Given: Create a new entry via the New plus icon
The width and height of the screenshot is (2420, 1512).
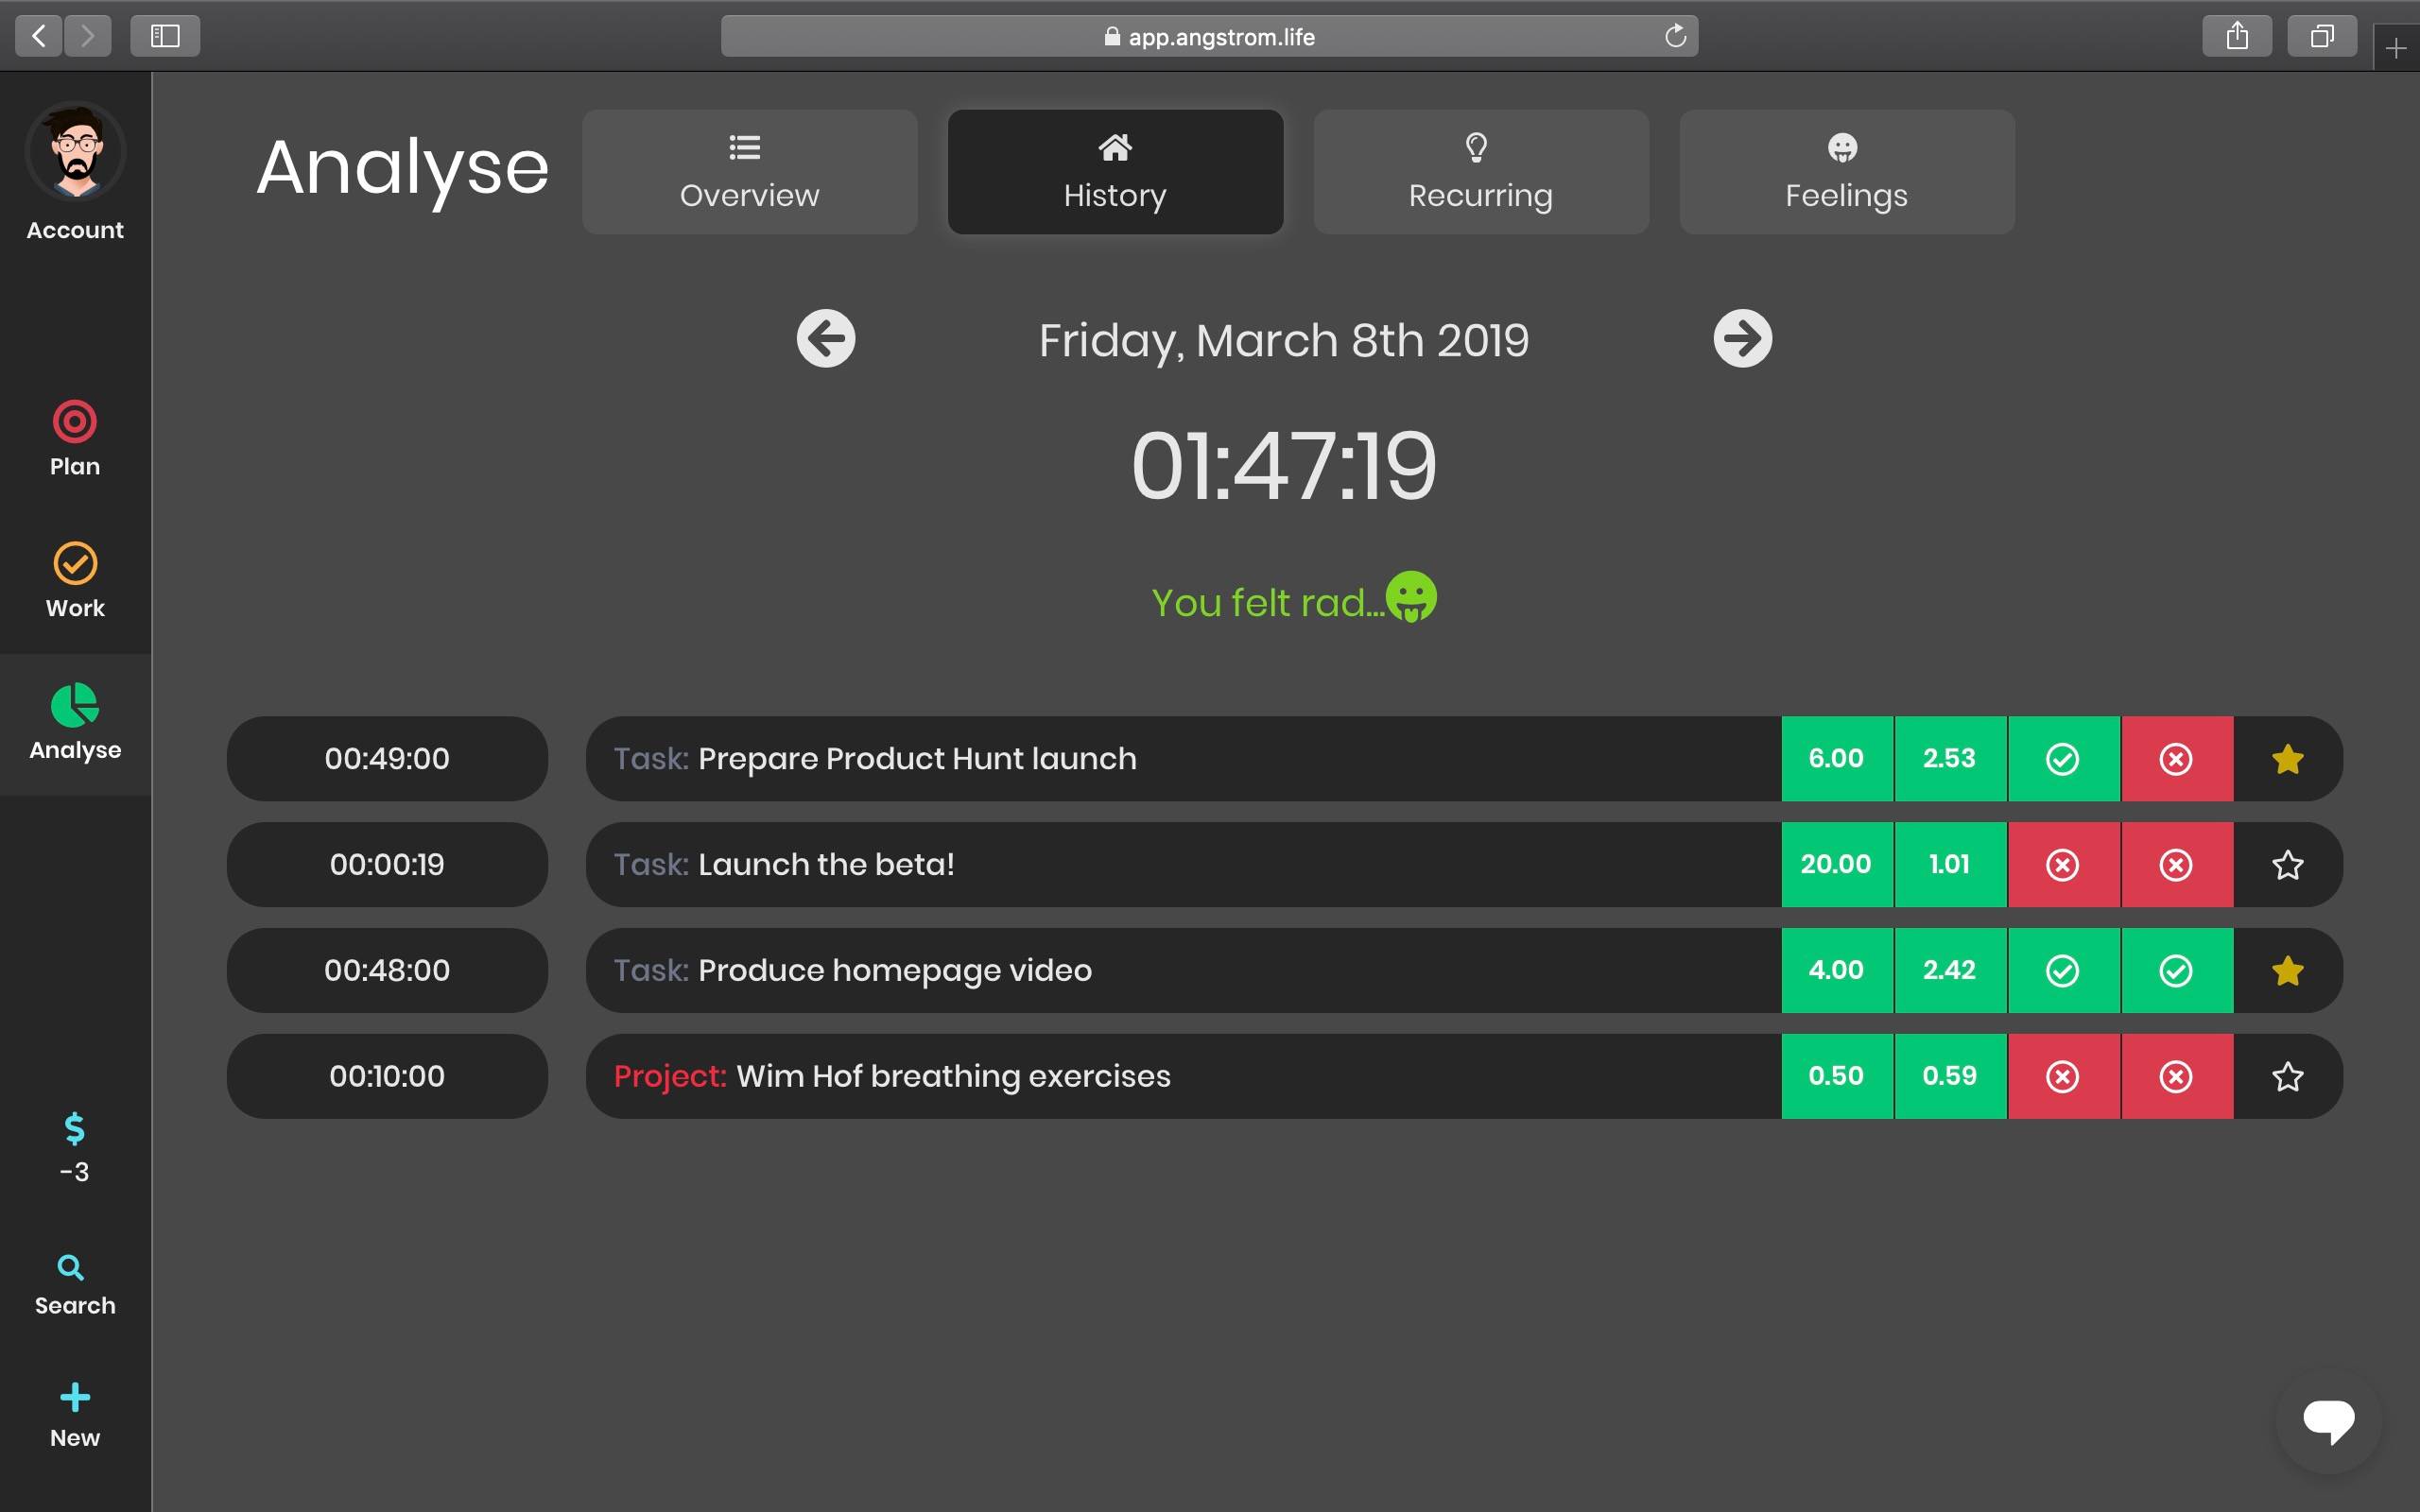Looking at the screenshot, I should (x=74, y=1399).
